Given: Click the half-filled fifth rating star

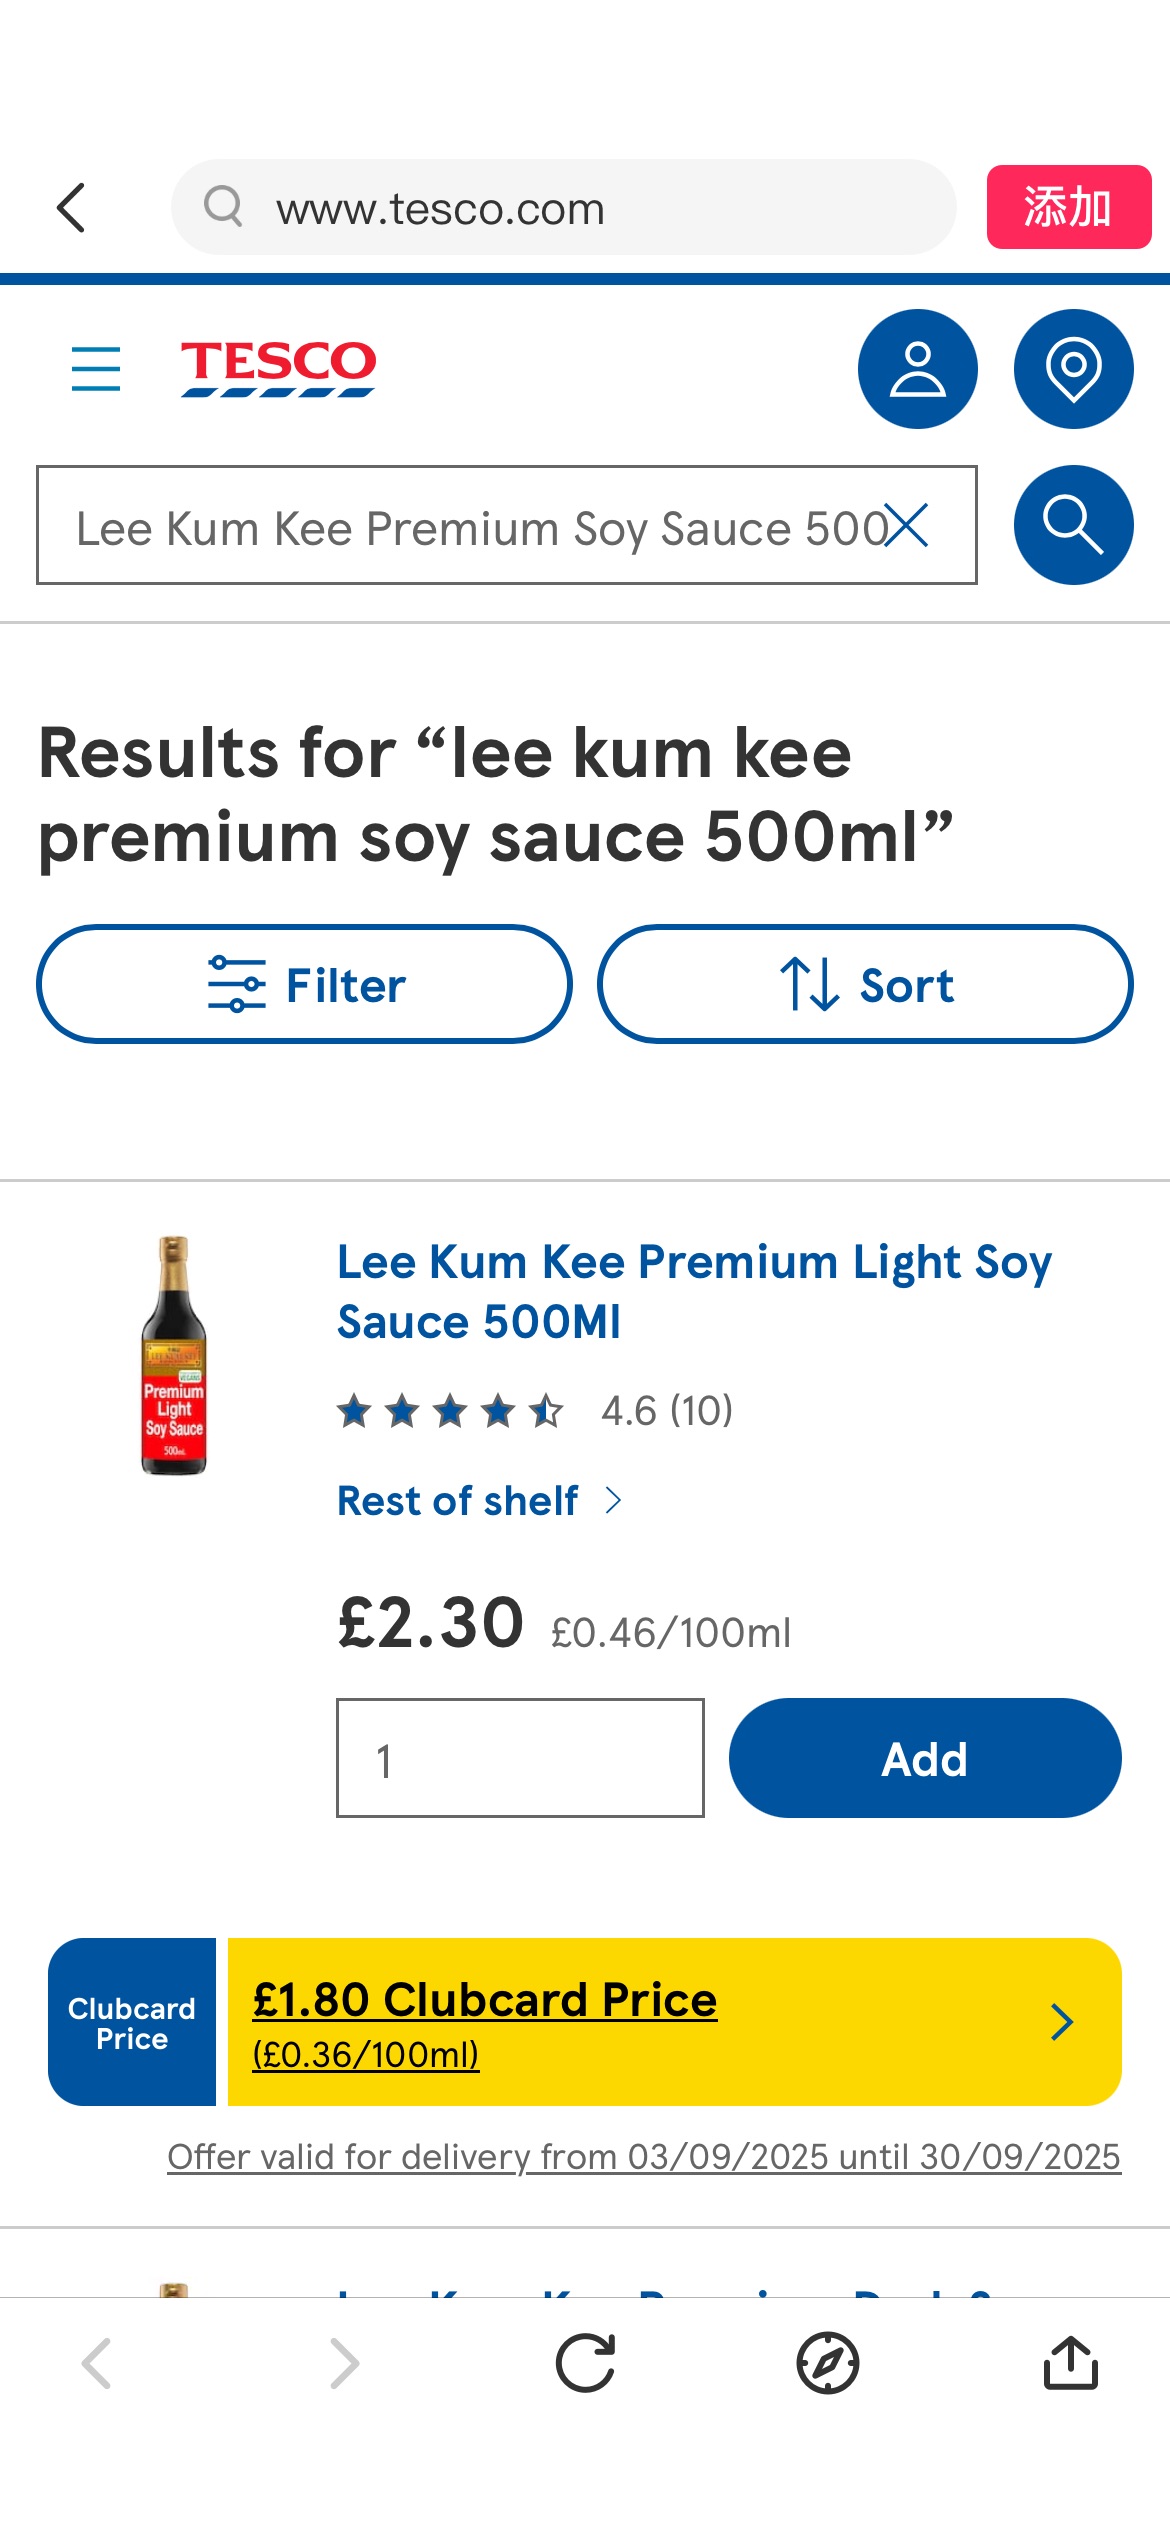Looking at the screenshot, I should 546,1411.
